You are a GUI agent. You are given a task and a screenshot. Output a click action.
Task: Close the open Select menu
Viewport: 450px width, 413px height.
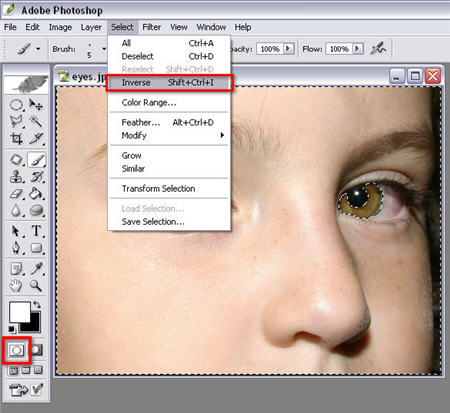coord(122,27)
